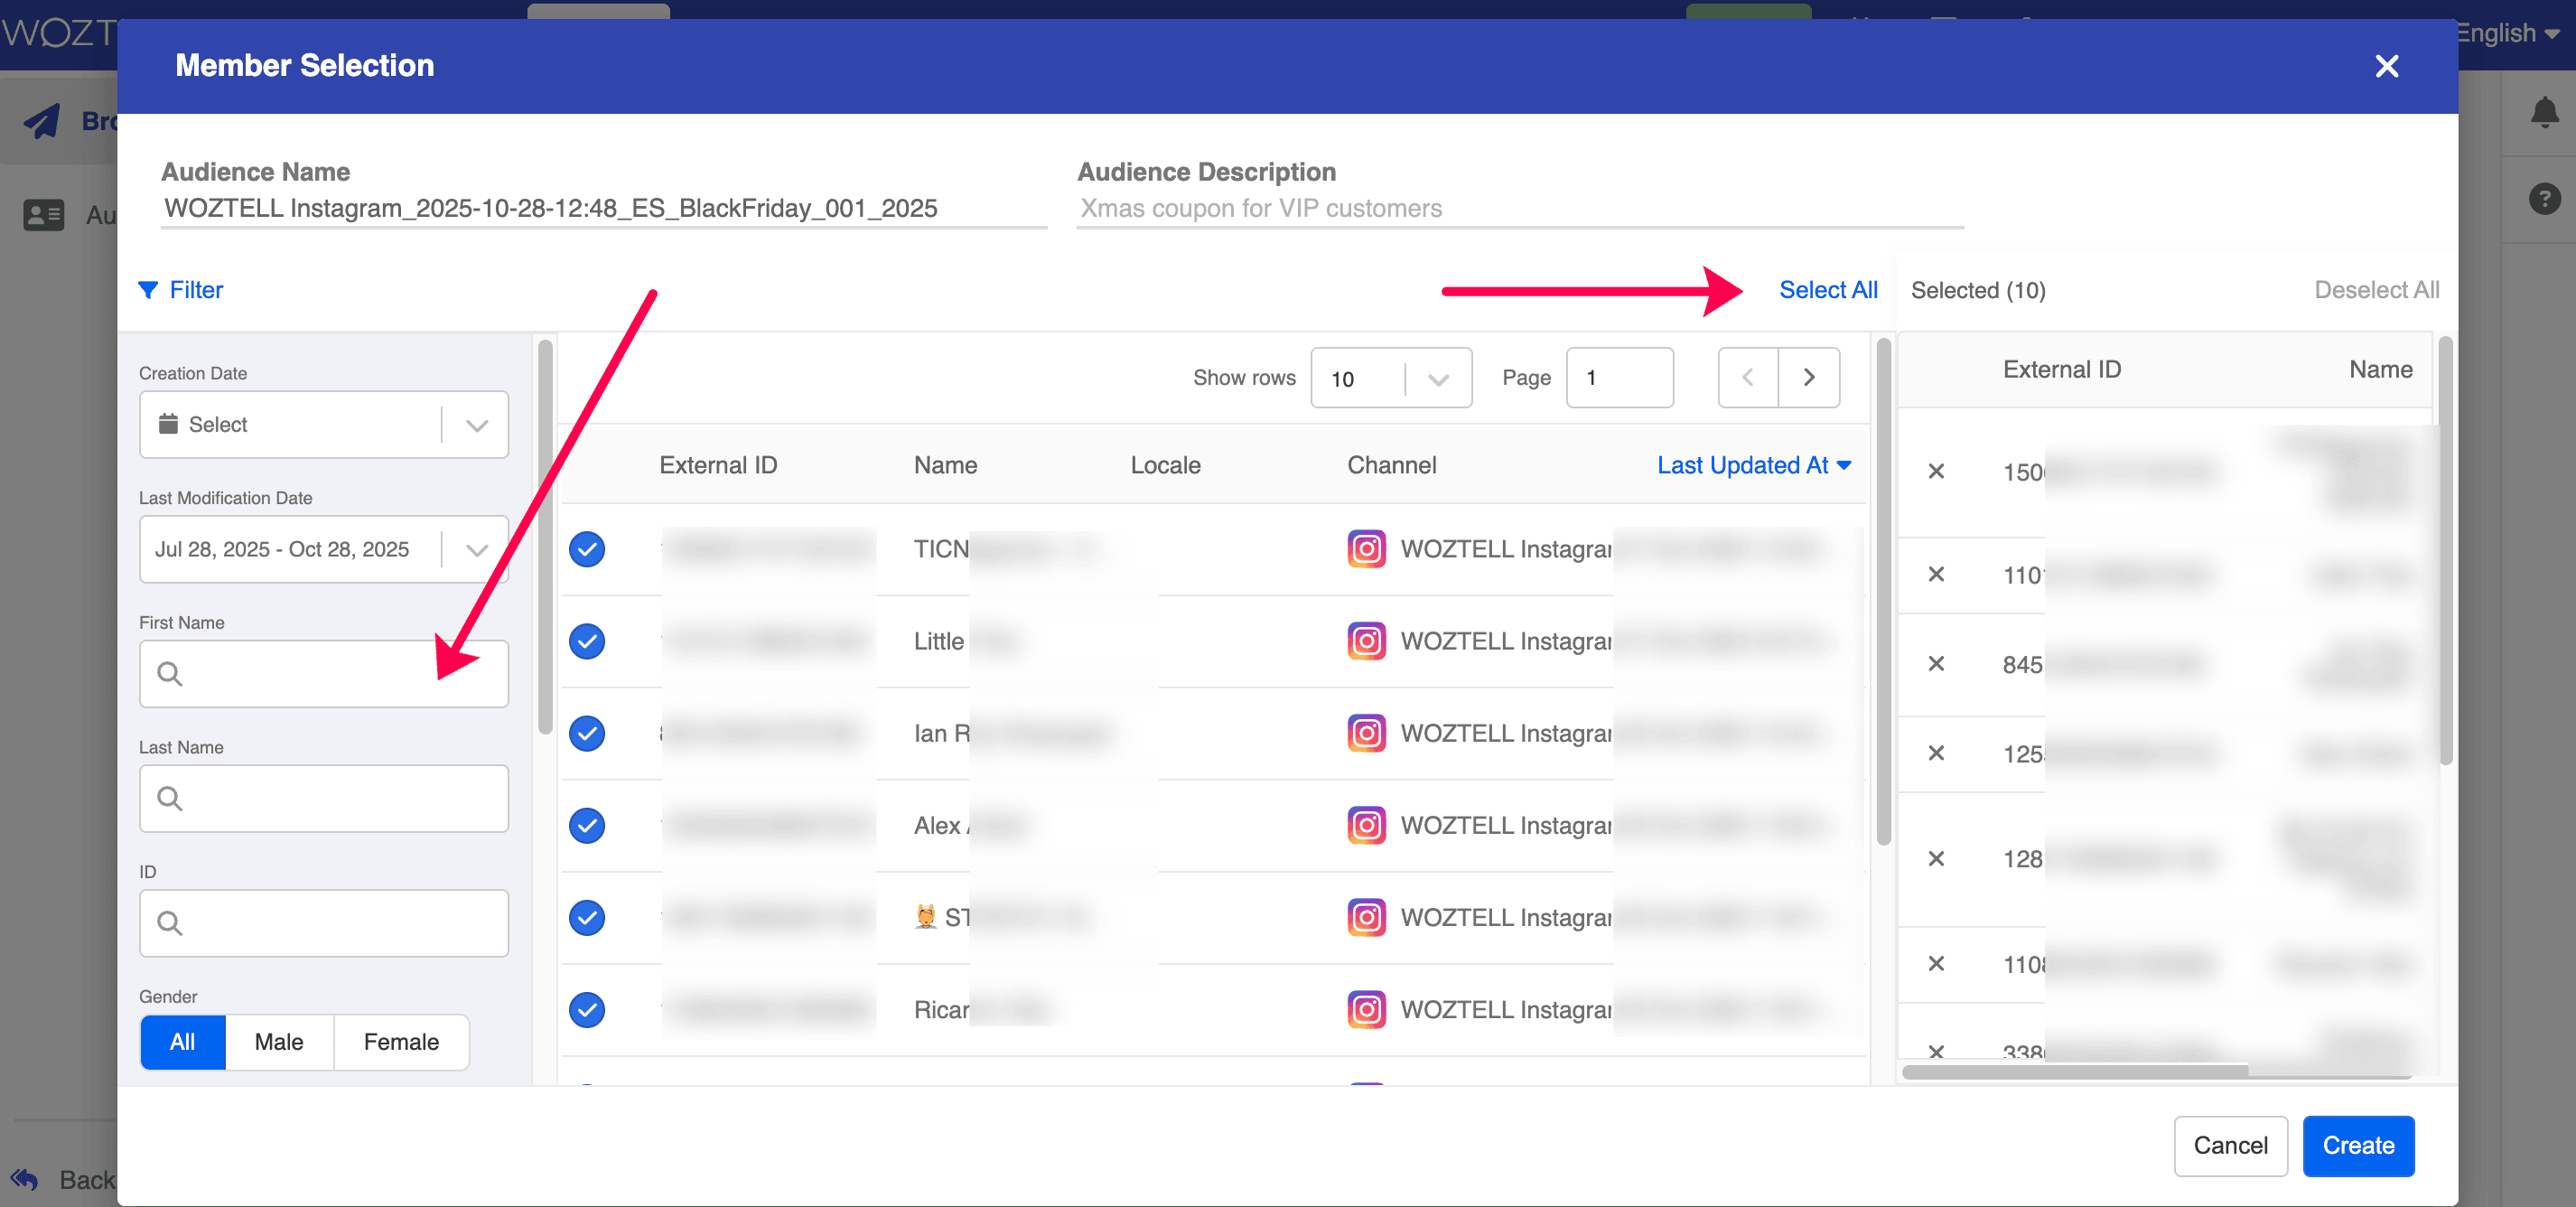Uncheck the TICN member row

587,549
